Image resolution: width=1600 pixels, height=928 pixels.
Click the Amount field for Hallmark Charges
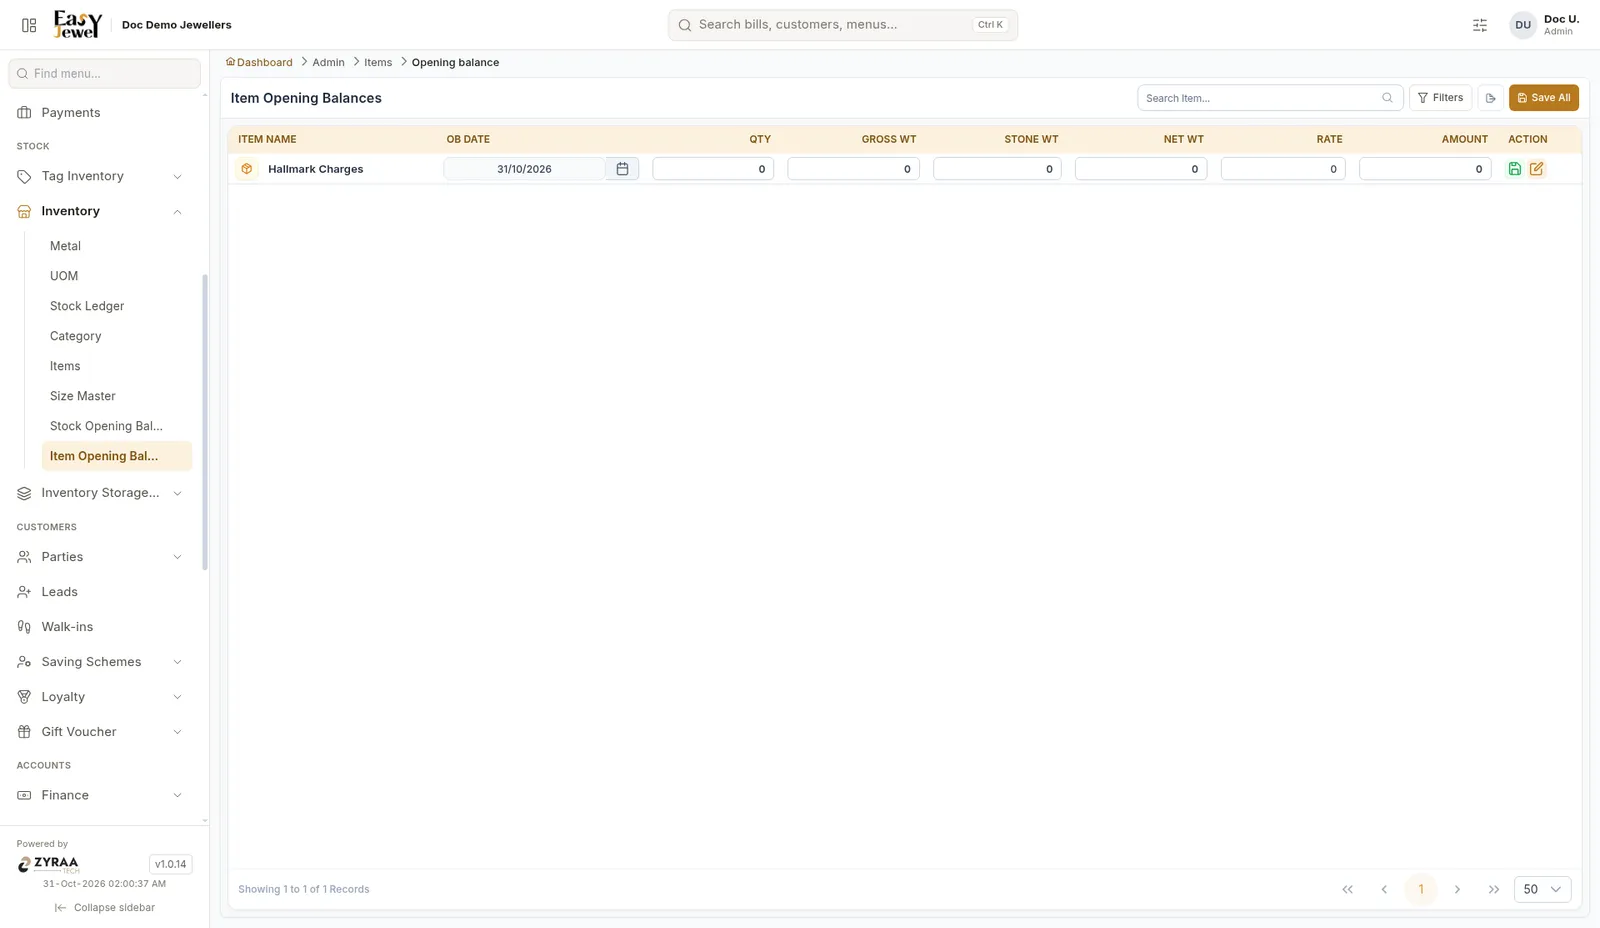click(1425, 169)
